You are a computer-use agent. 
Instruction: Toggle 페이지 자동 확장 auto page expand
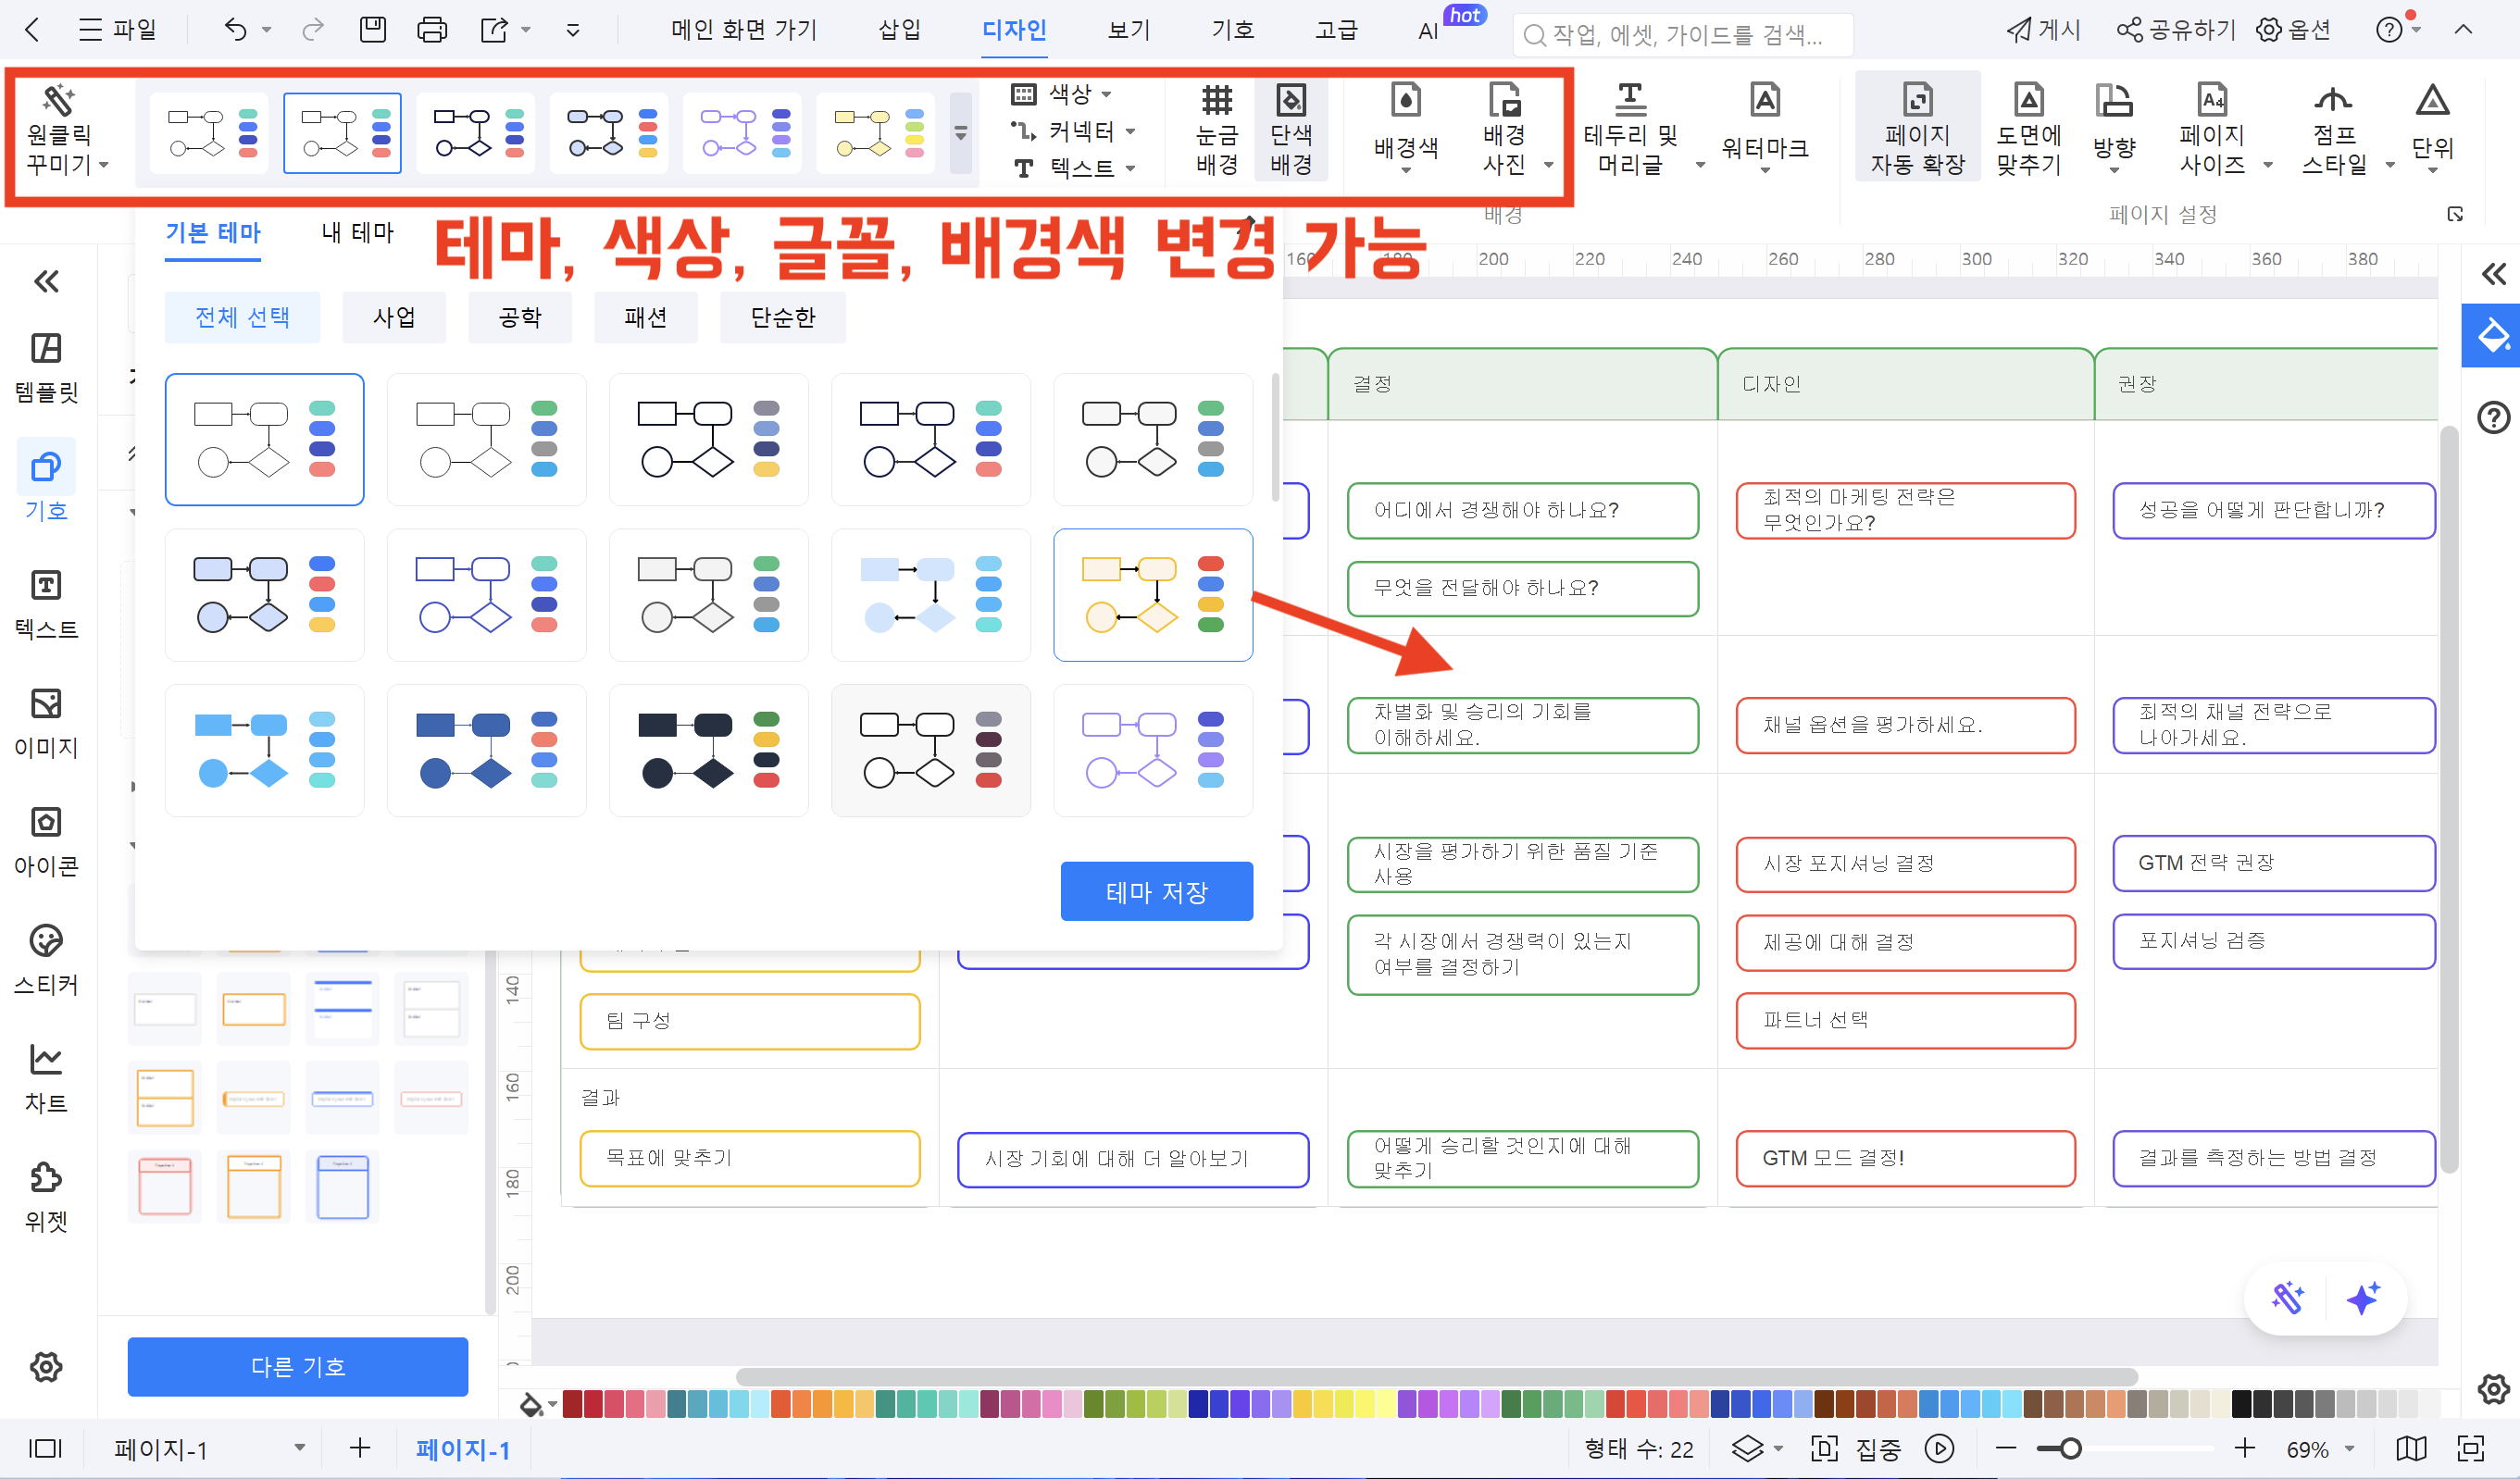pyautogui.click(x=1916, y=128)
